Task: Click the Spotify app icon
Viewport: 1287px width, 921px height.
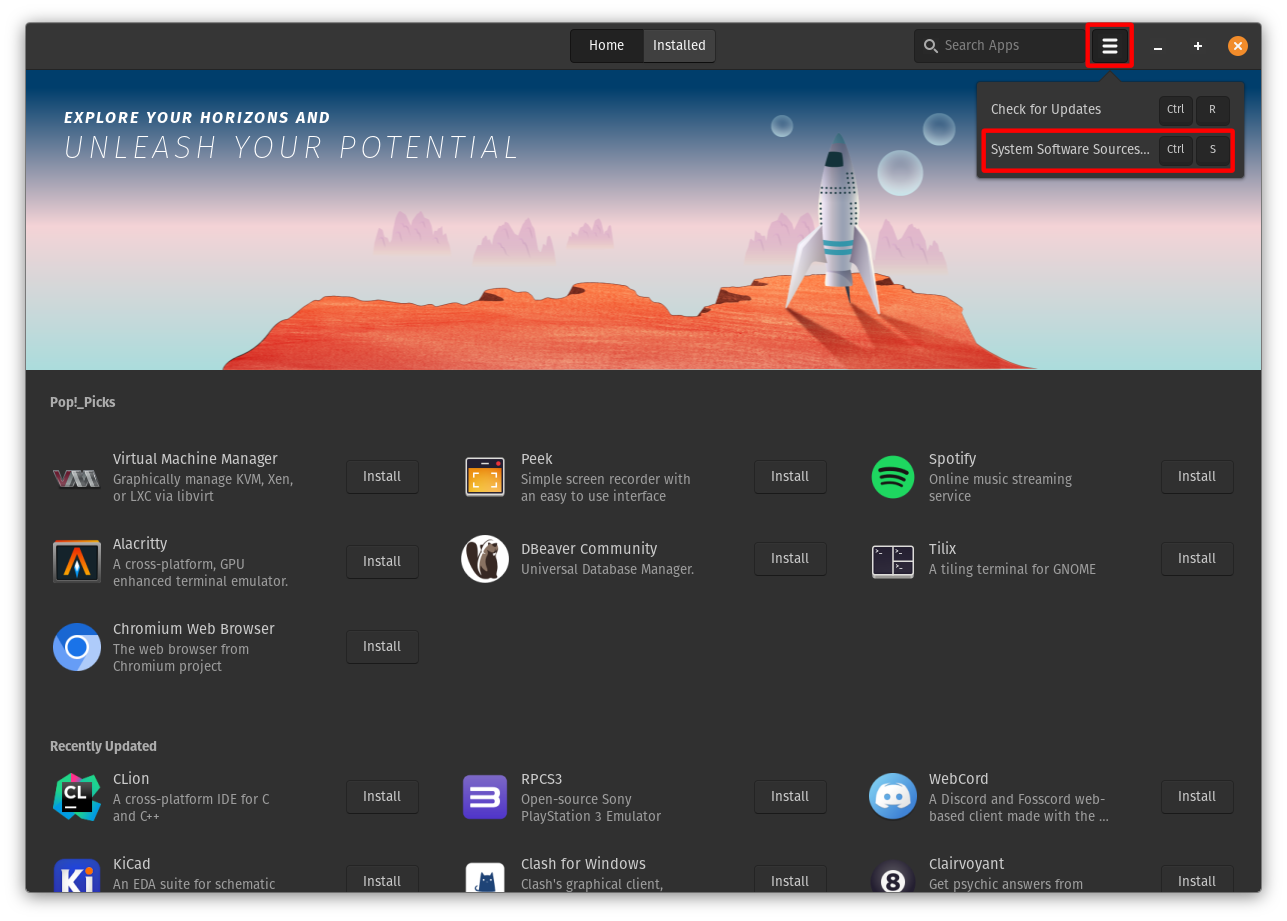Action: 892,478
